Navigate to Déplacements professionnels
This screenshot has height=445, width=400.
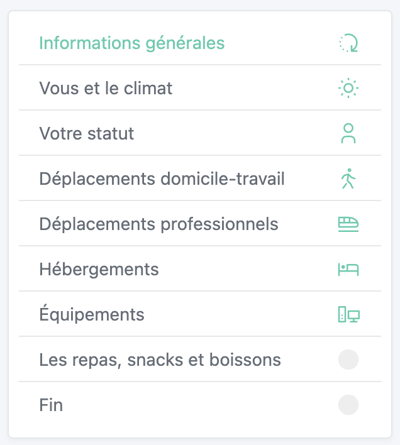pyautogui.click(x=159, y=224)
